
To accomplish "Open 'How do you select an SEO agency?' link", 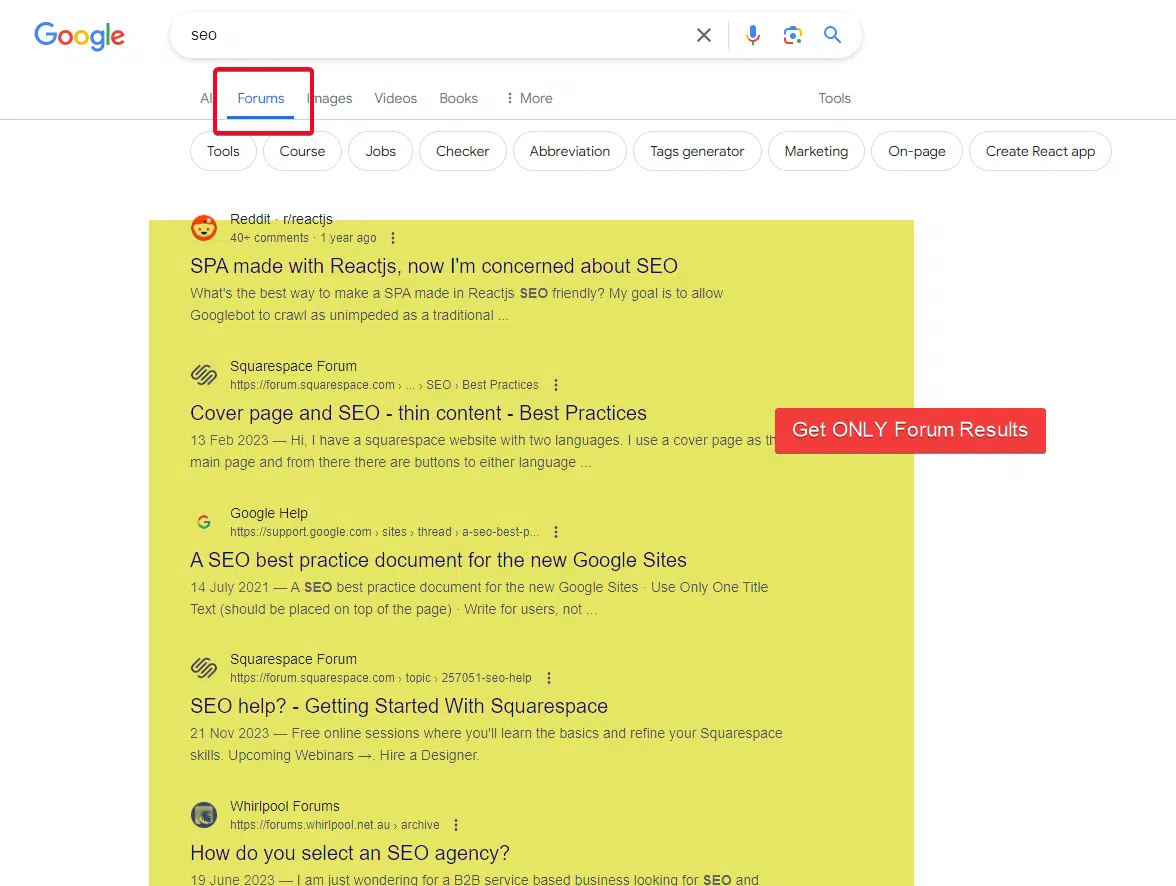I will coord(350,853).
